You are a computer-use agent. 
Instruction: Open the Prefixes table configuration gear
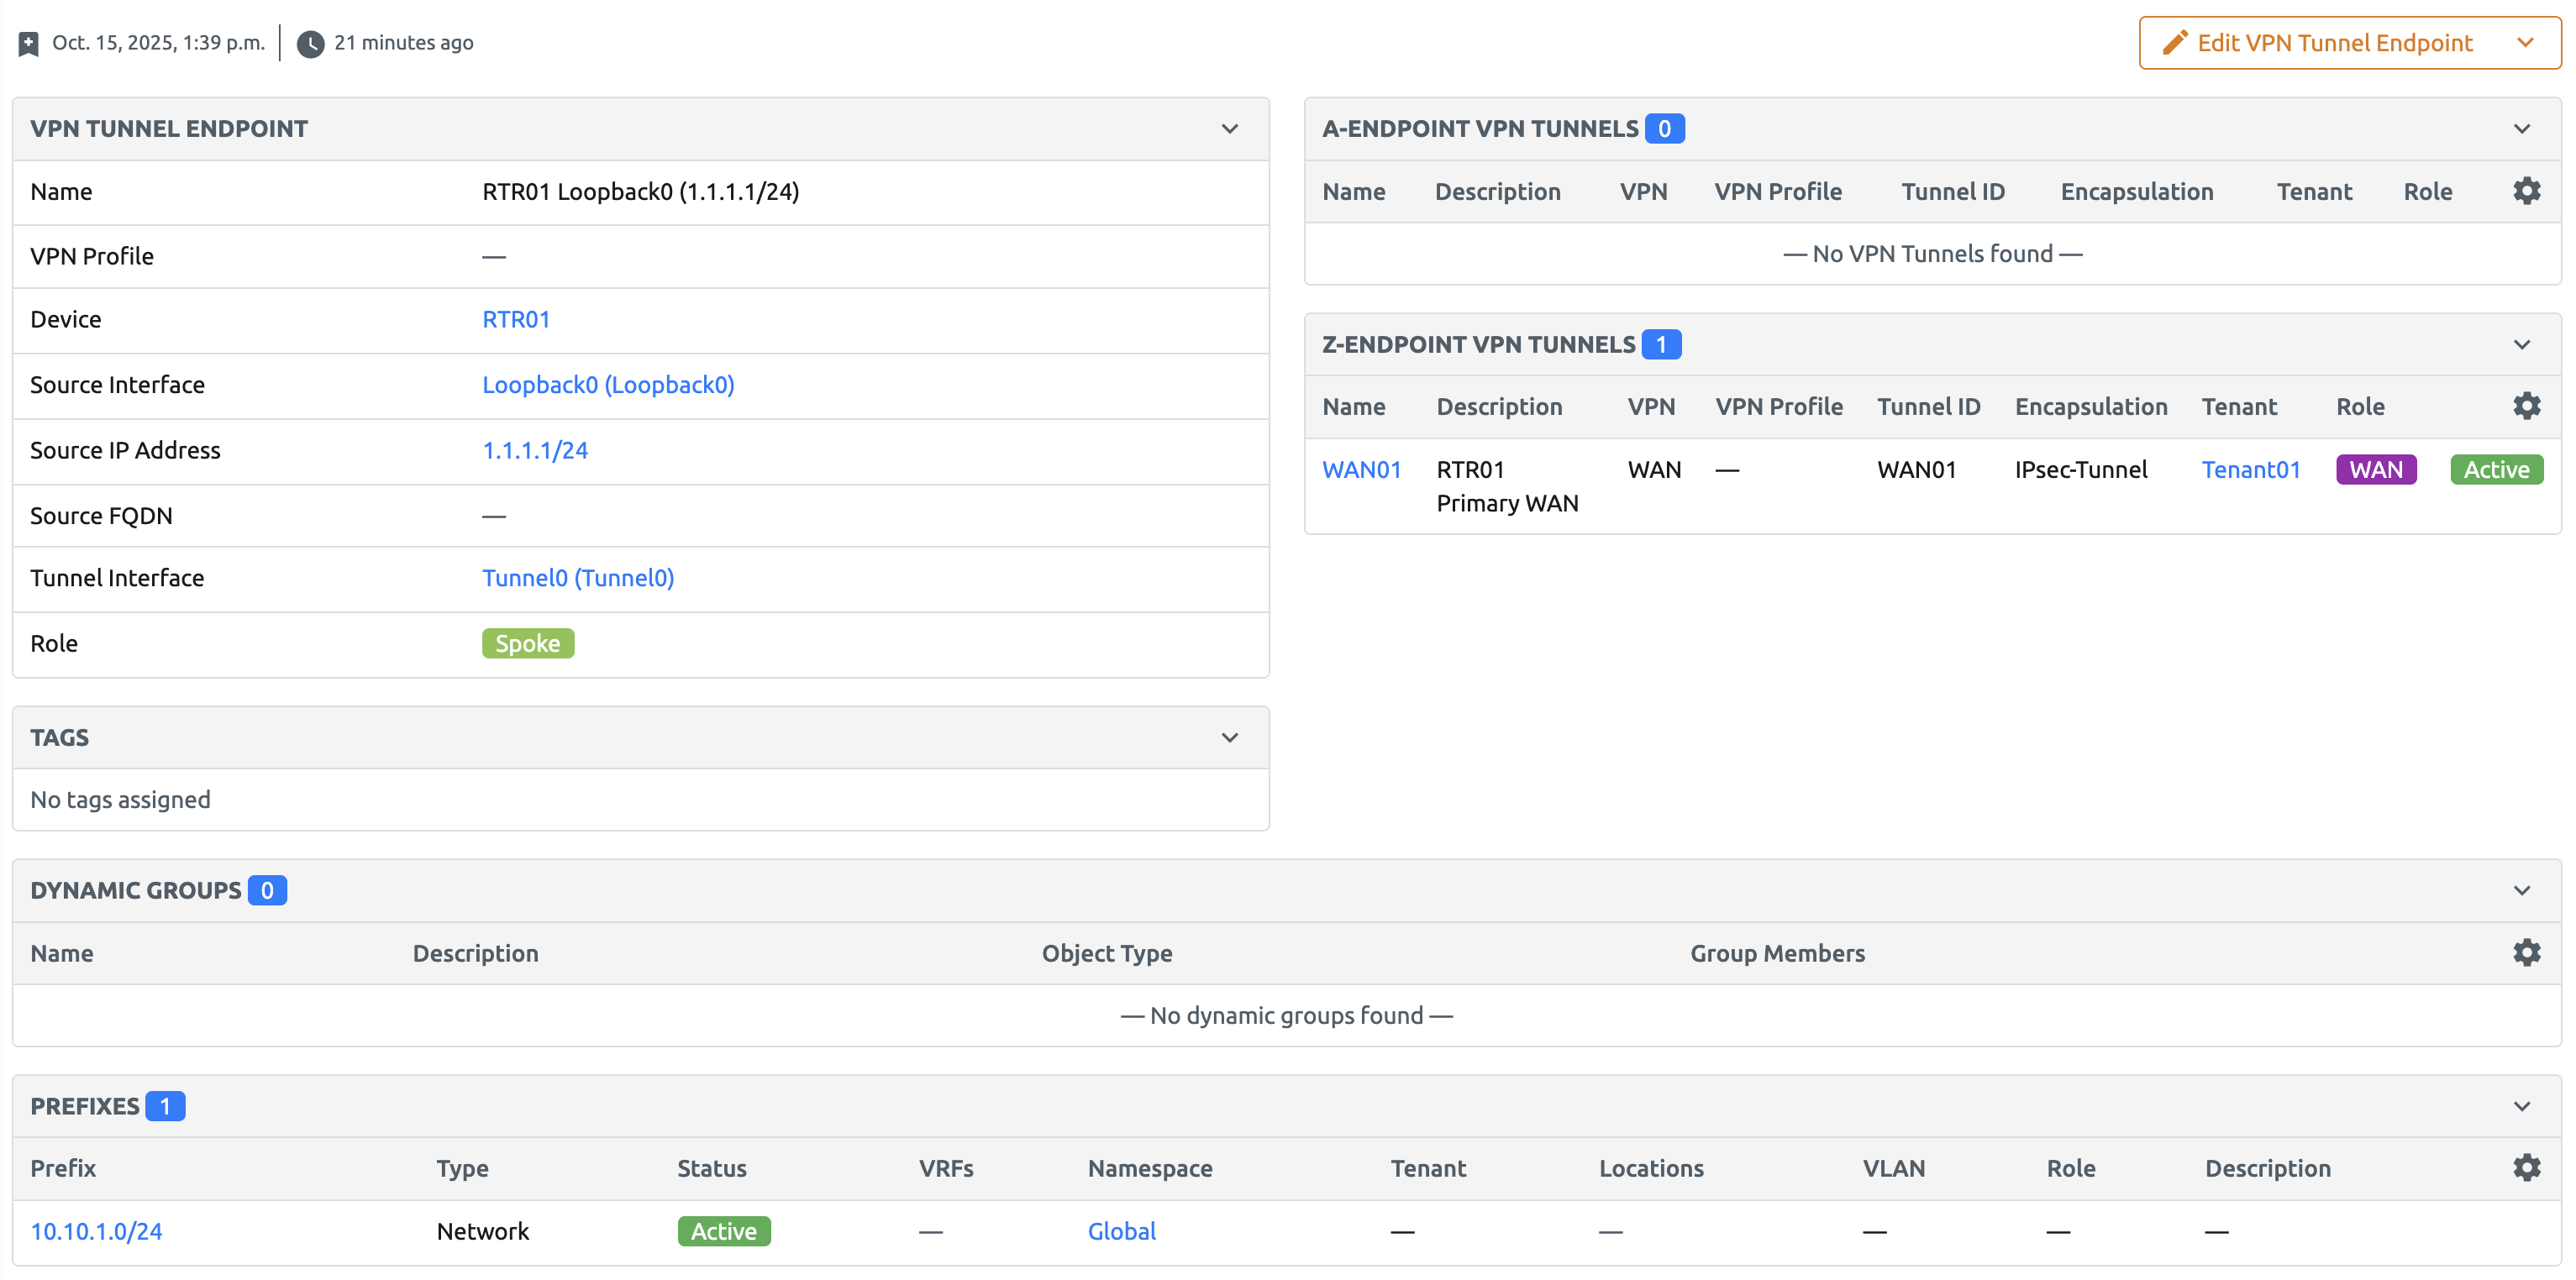coord(2527,1167)
